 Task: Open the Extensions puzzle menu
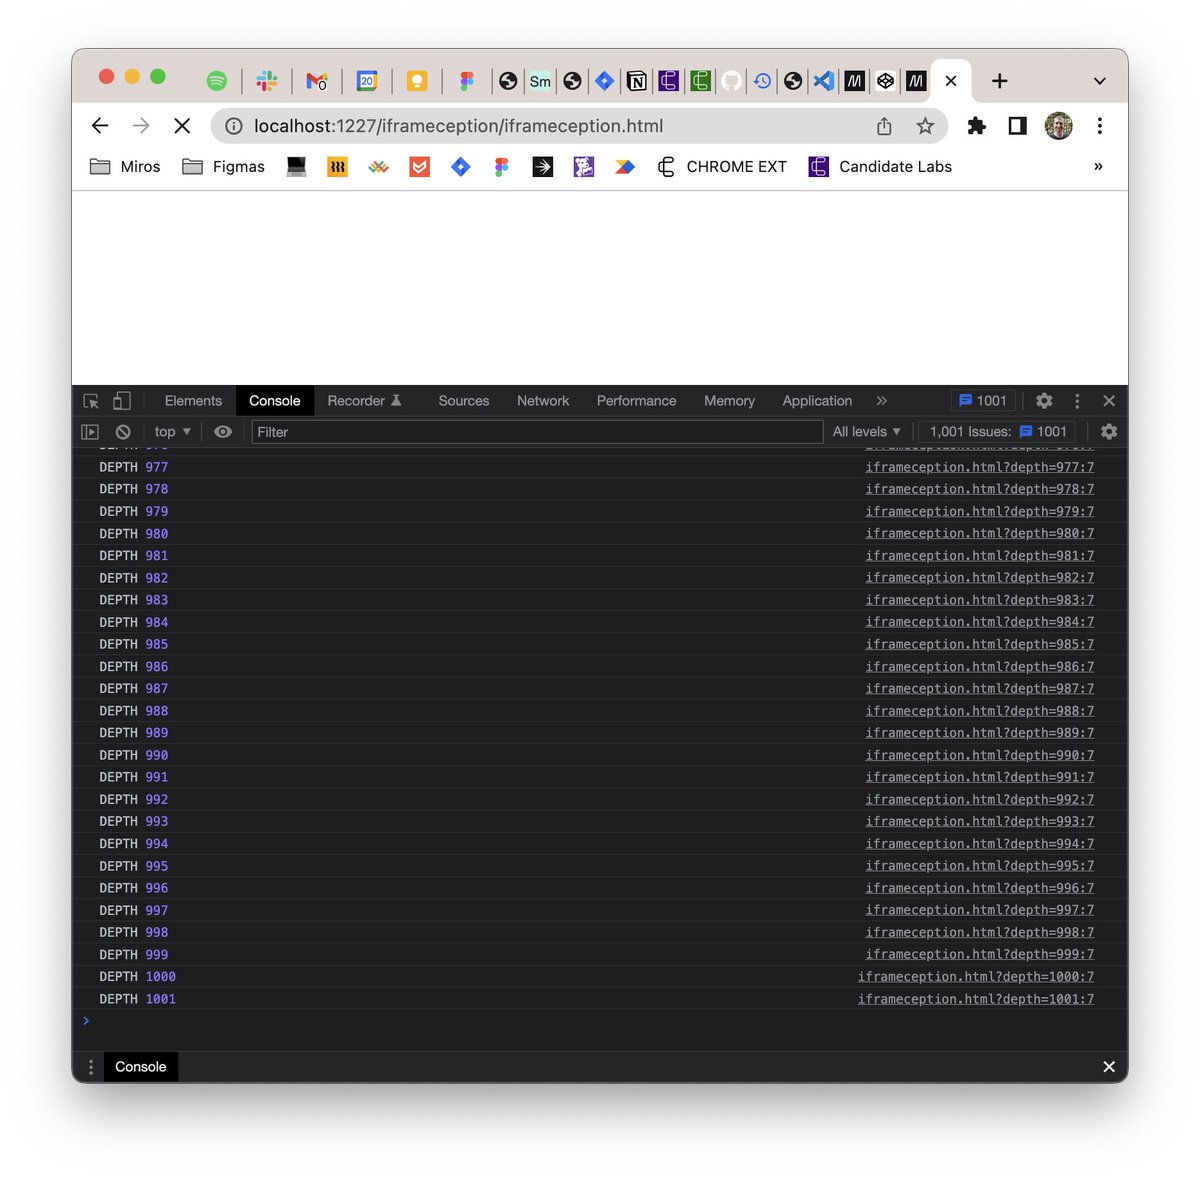coord(977,126)
